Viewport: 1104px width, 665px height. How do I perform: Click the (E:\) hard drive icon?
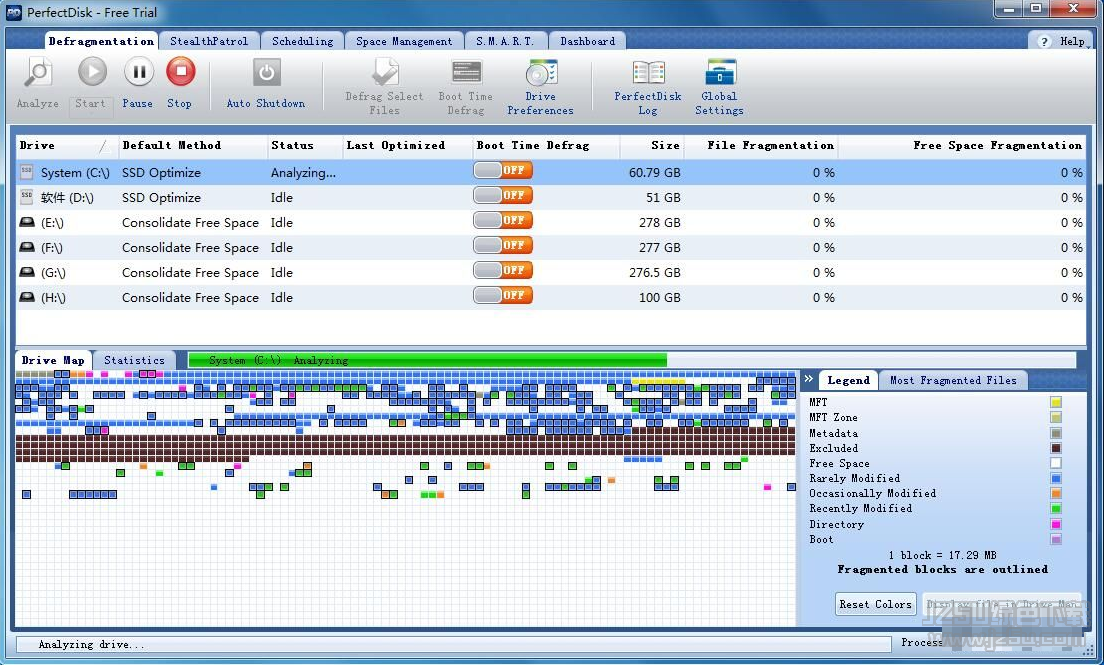tap(27, 222)
